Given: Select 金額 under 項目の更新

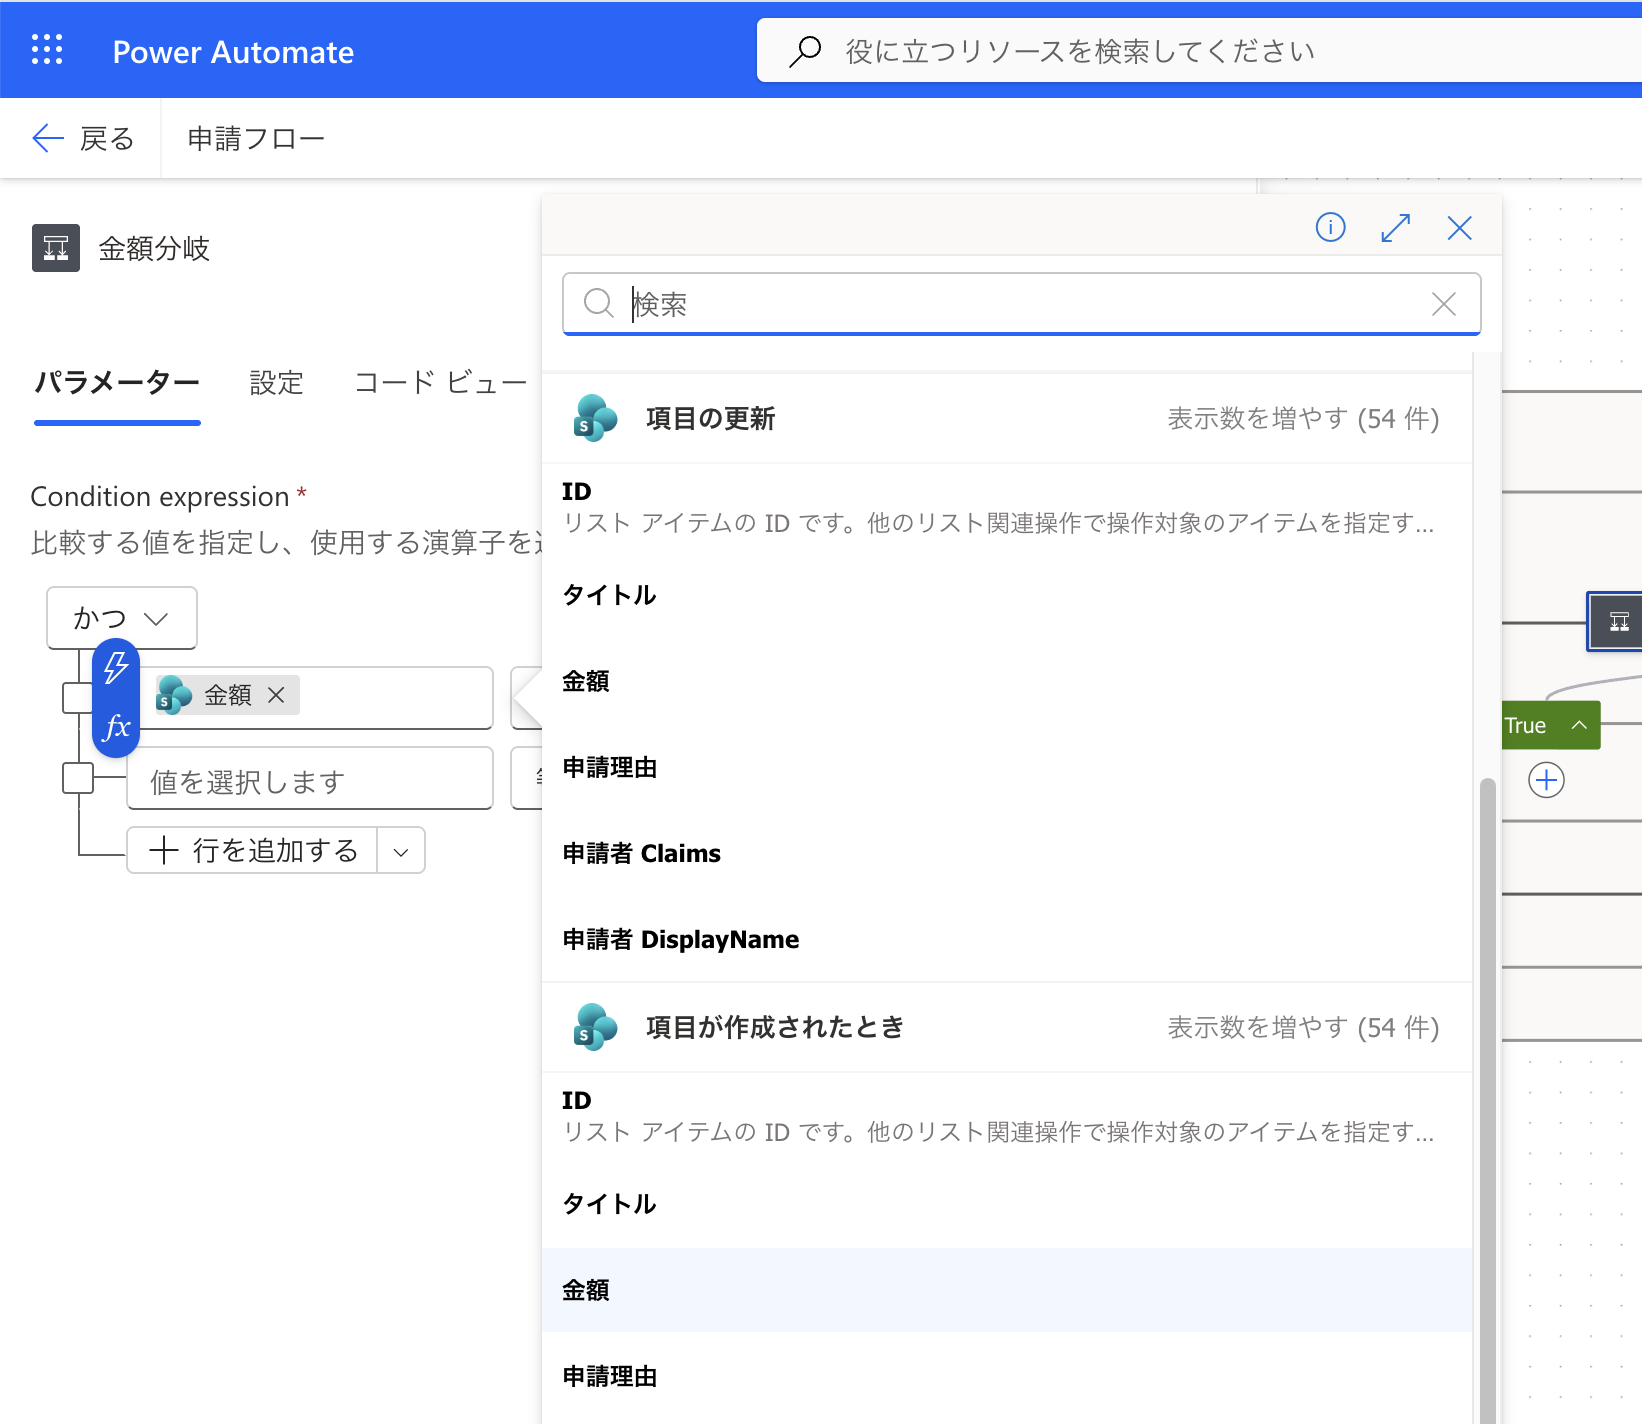Looking at the screenshot, I should (x=1007, y=681).
